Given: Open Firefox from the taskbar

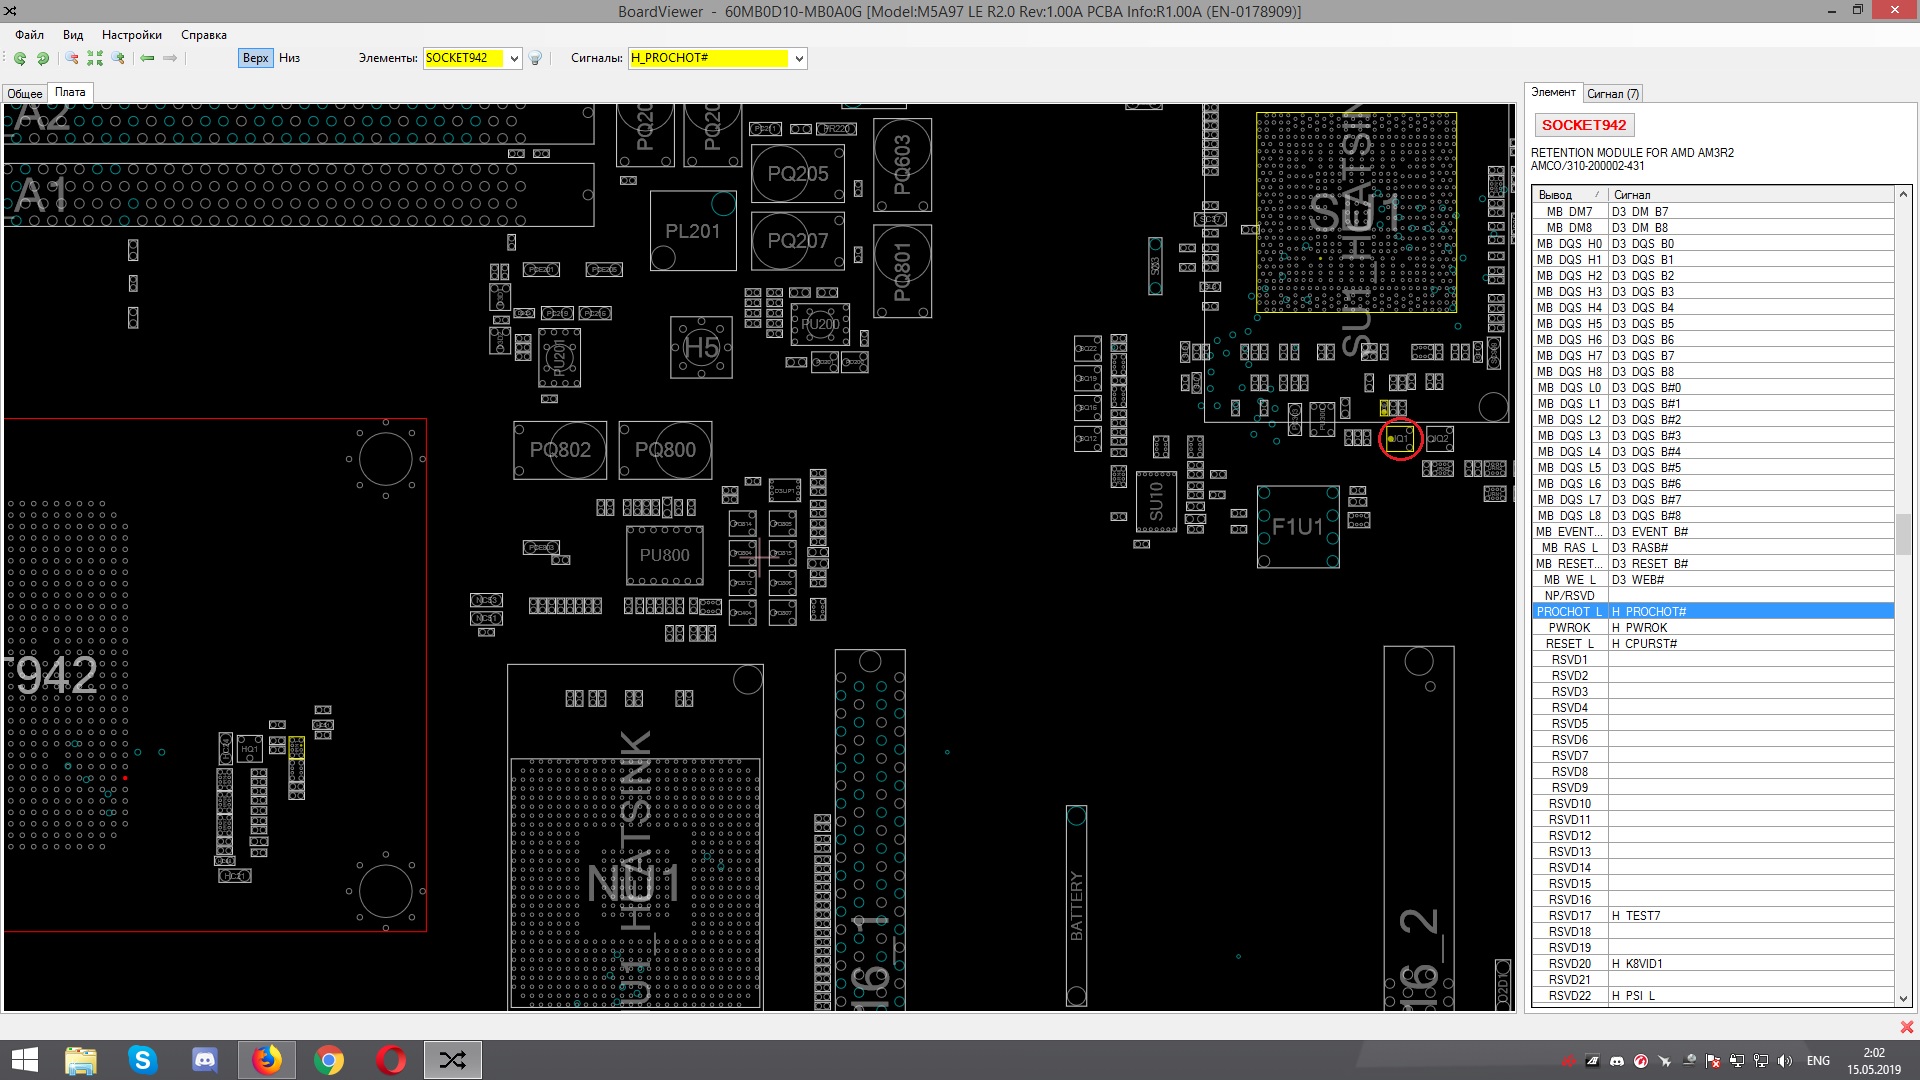Looking at the screenshot, I should (266, 1060).
